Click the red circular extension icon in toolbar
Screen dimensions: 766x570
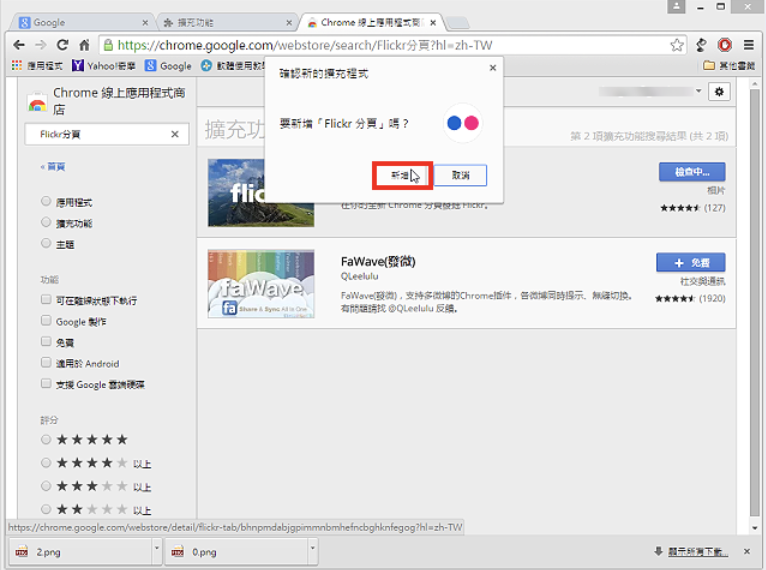(725, 45)
